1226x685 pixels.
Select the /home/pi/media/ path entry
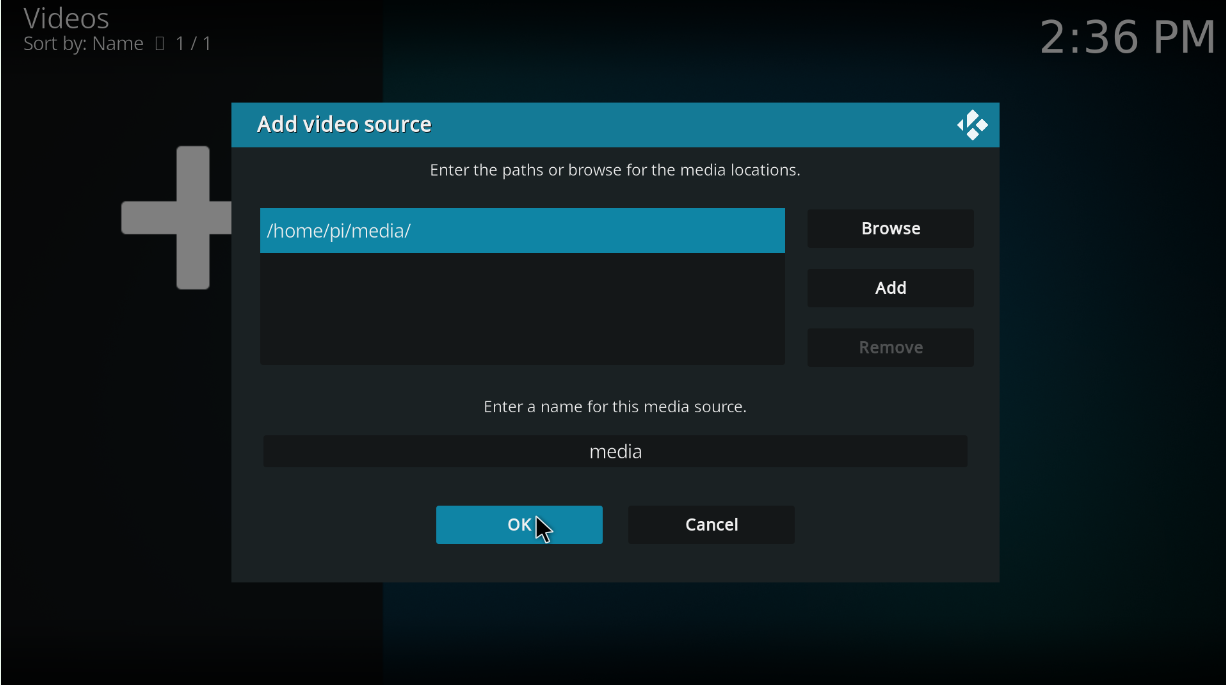pos(521,231)
